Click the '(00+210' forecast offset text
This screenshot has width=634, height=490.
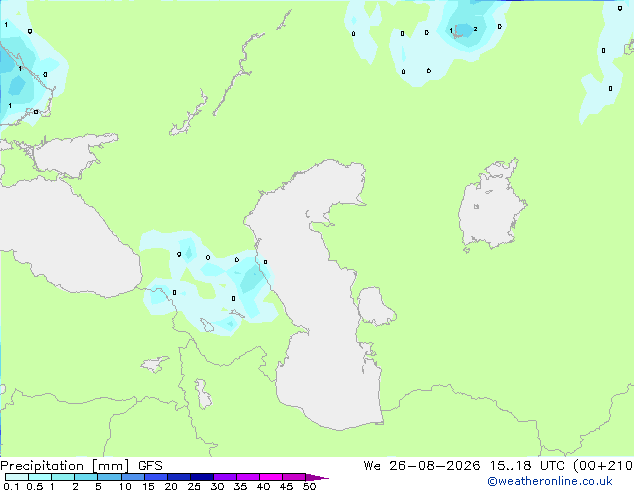click(x=603, y=466)
